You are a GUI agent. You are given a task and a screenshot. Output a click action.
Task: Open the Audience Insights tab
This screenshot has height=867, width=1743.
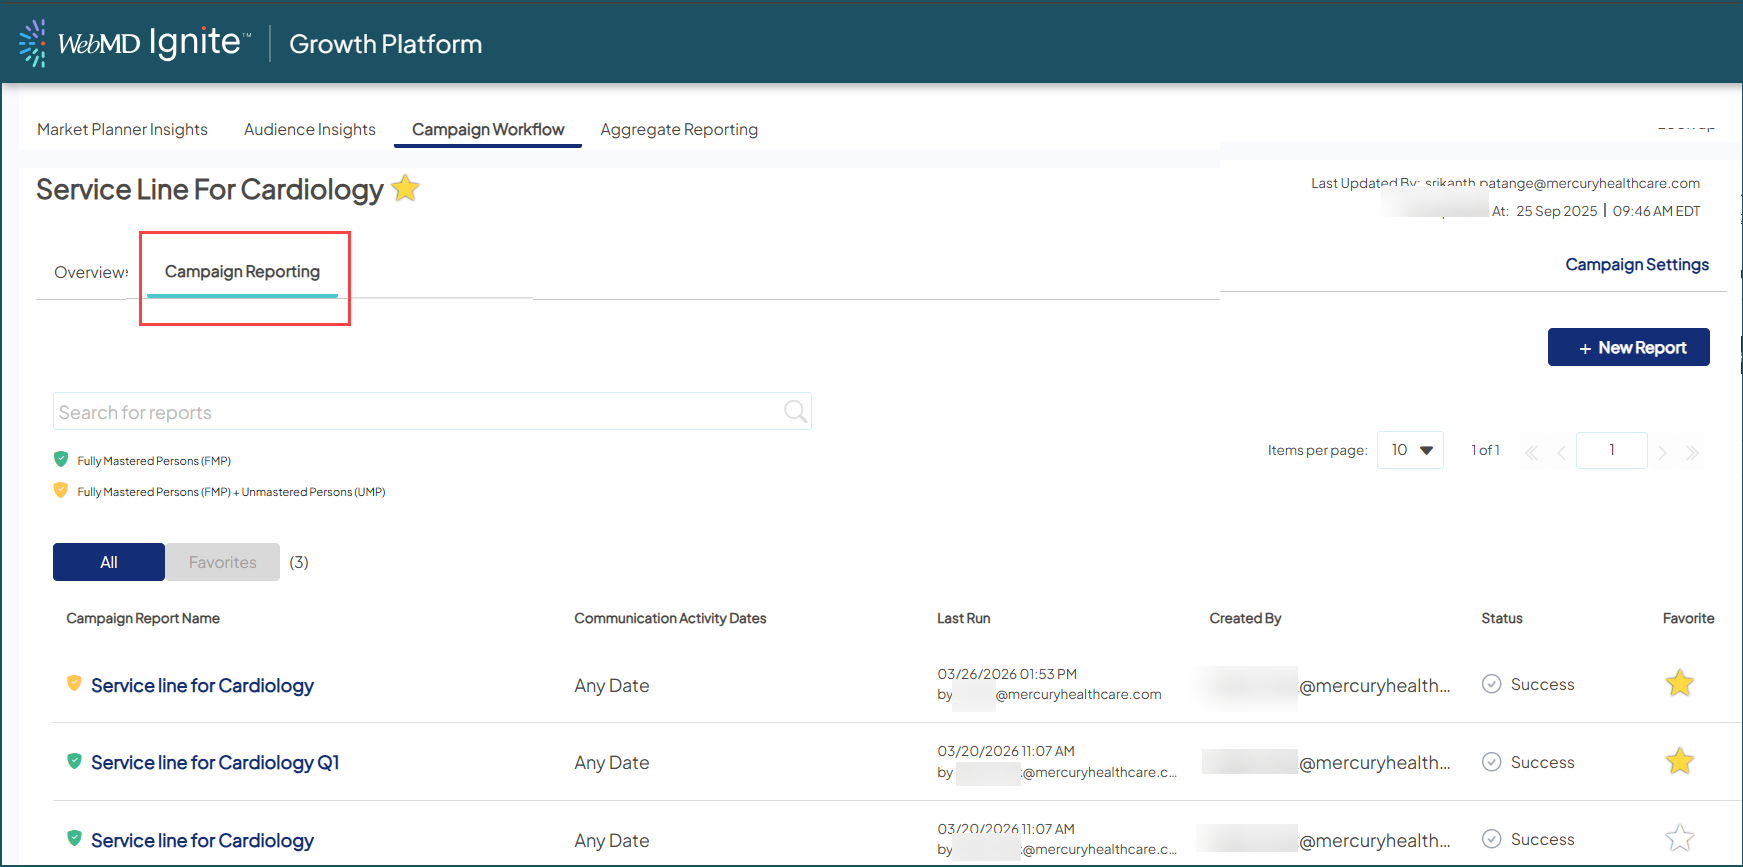(x=310, y=129)
